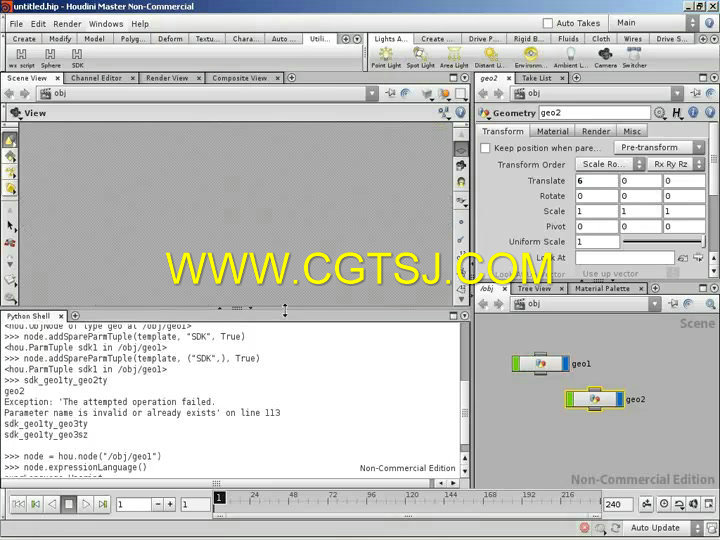Open the View menu dropdown in viewport
Viewport: 720px width, 540px height.
(x=28, y=113)
